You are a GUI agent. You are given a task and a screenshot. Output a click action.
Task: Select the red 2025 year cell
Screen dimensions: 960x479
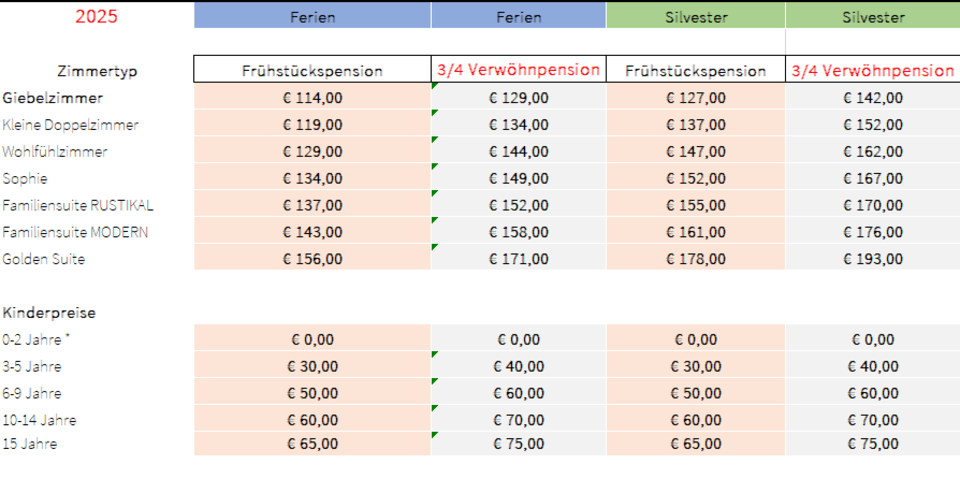pyautogui.click(x=97, y=17)
